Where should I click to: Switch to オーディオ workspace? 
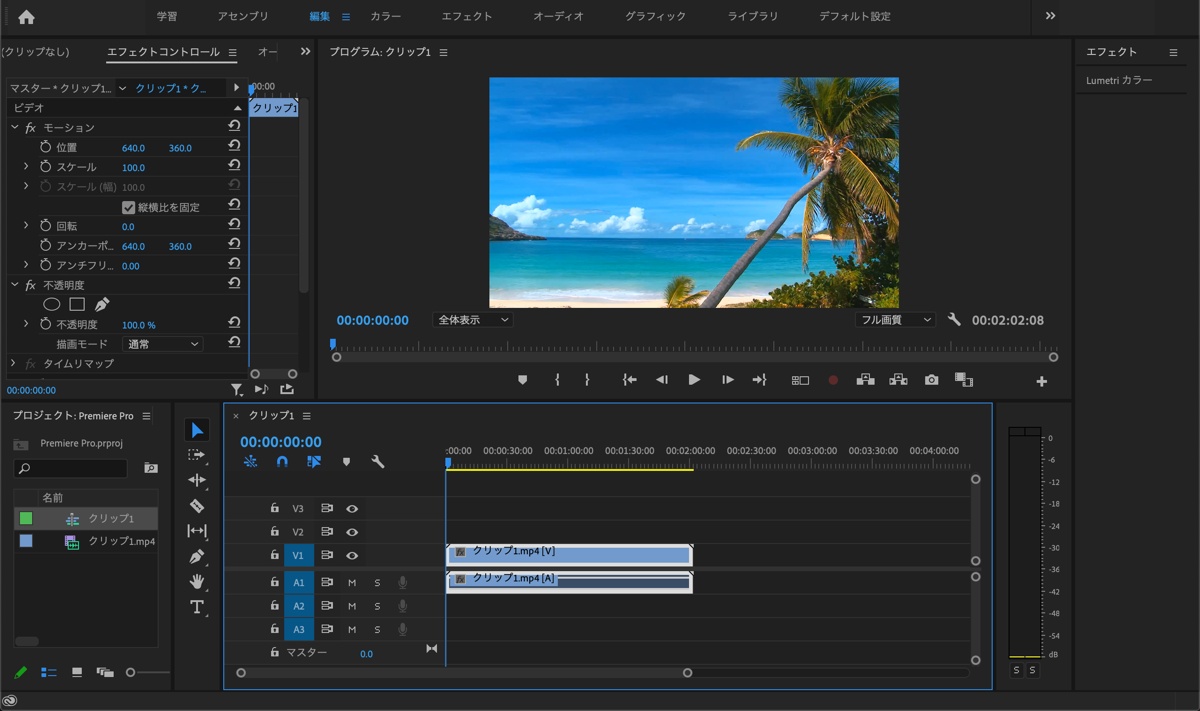(559, 17)
